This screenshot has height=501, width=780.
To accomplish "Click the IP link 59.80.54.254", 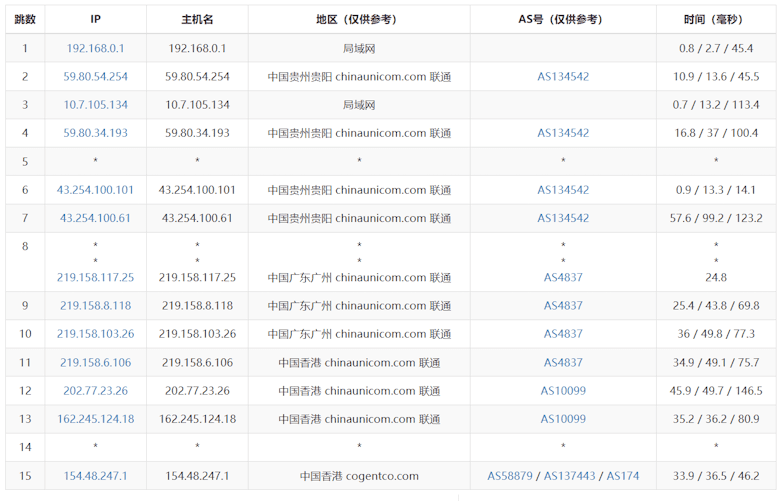I will [96, 77].
